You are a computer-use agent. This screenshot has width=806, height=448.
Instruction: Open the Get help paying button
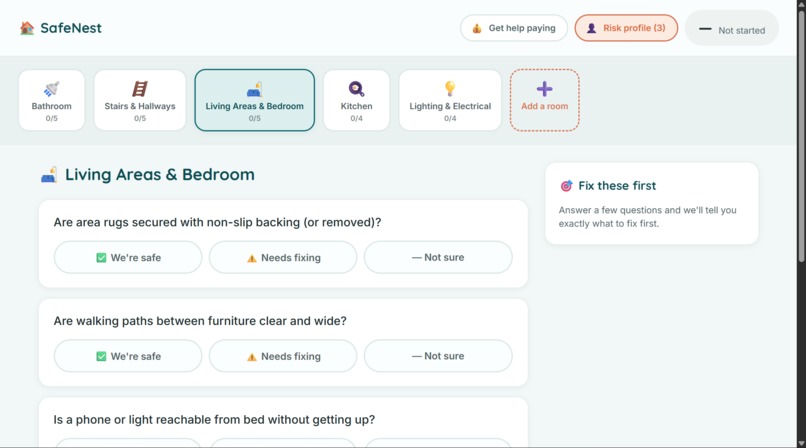click(x=514, y=28)
